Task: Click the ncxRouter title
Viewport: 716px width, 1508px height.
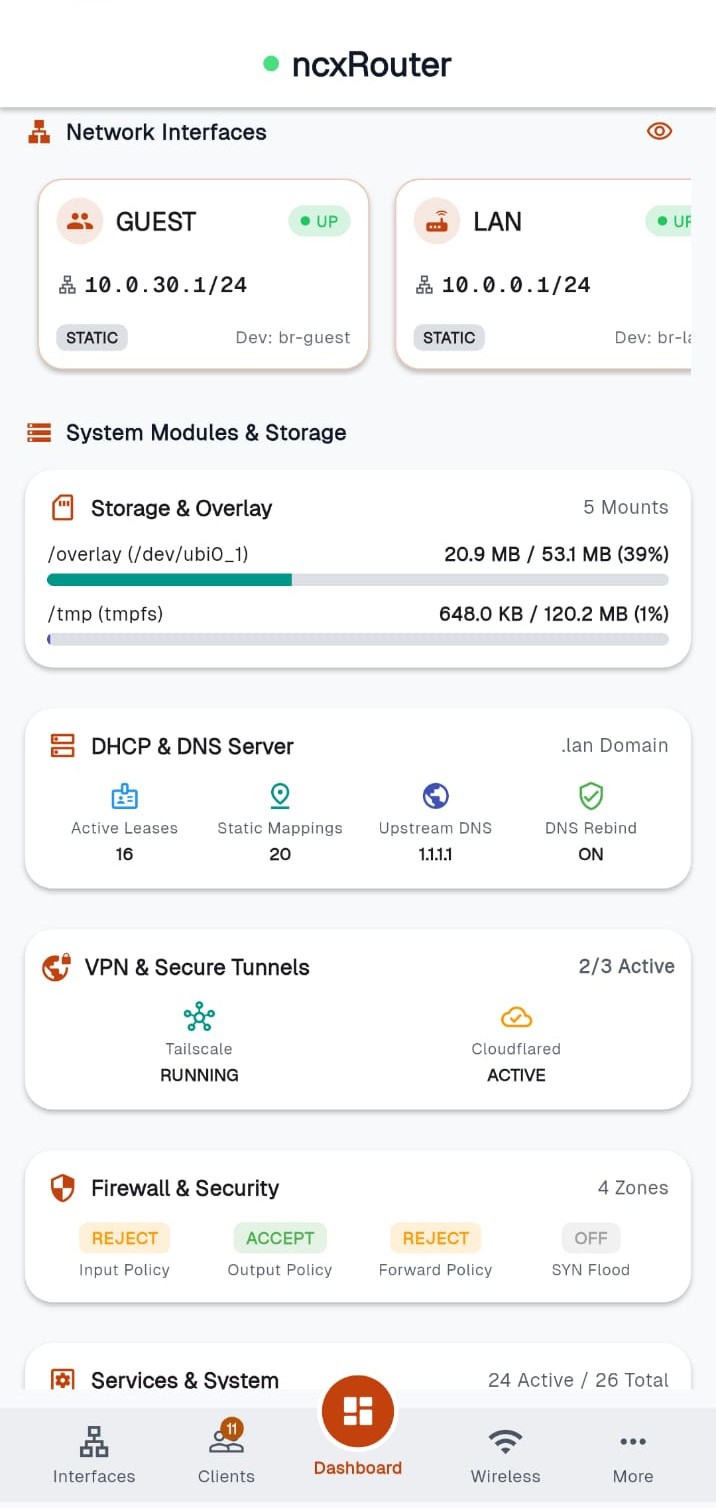Action: (372, 65)
